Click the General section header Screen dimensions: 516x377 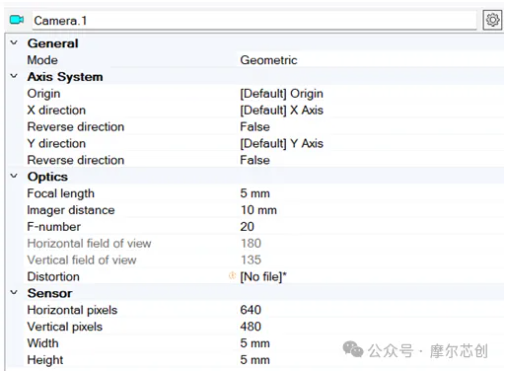[53, 43]
